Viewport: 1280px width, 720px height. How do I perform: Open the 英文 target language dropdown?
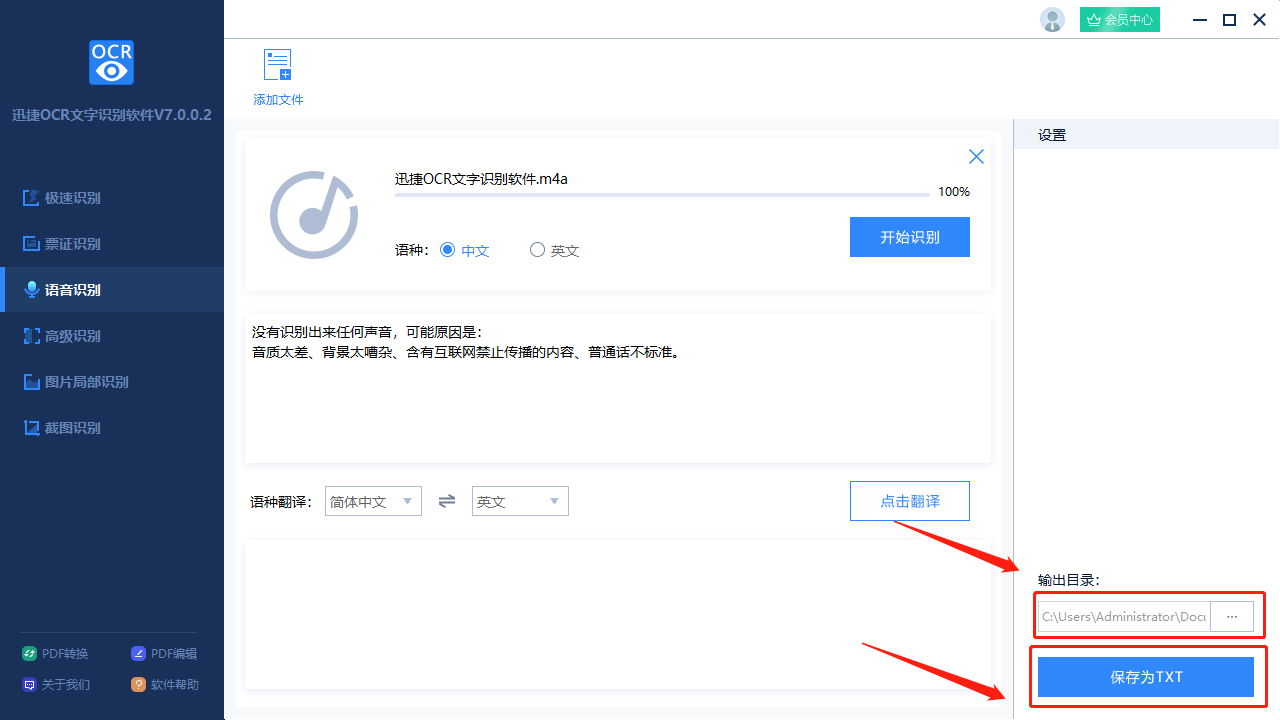click(x=520, y=501)
